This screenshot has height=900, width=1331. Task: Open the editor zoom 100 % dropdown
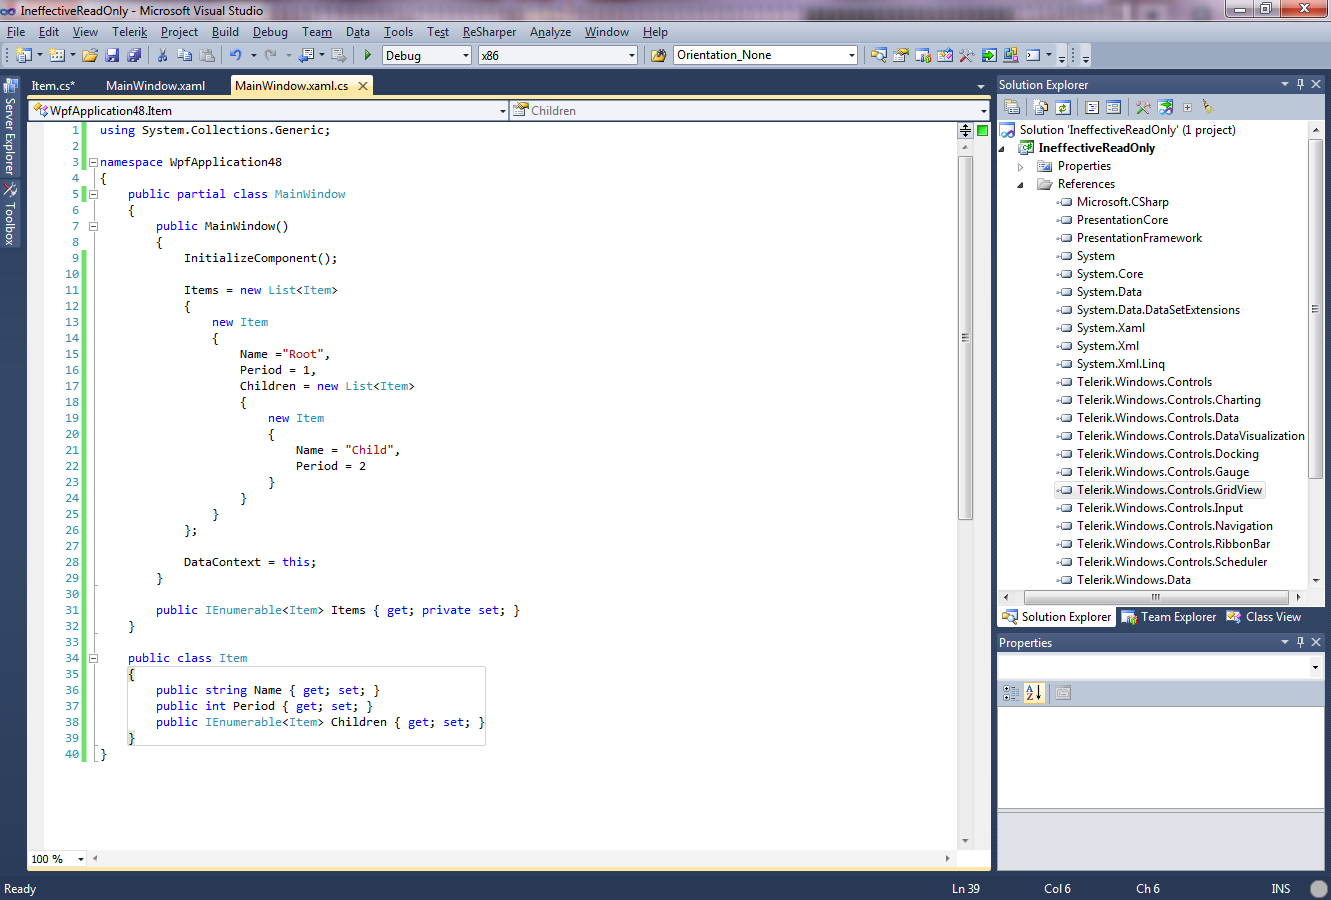(x=81, y=859)
